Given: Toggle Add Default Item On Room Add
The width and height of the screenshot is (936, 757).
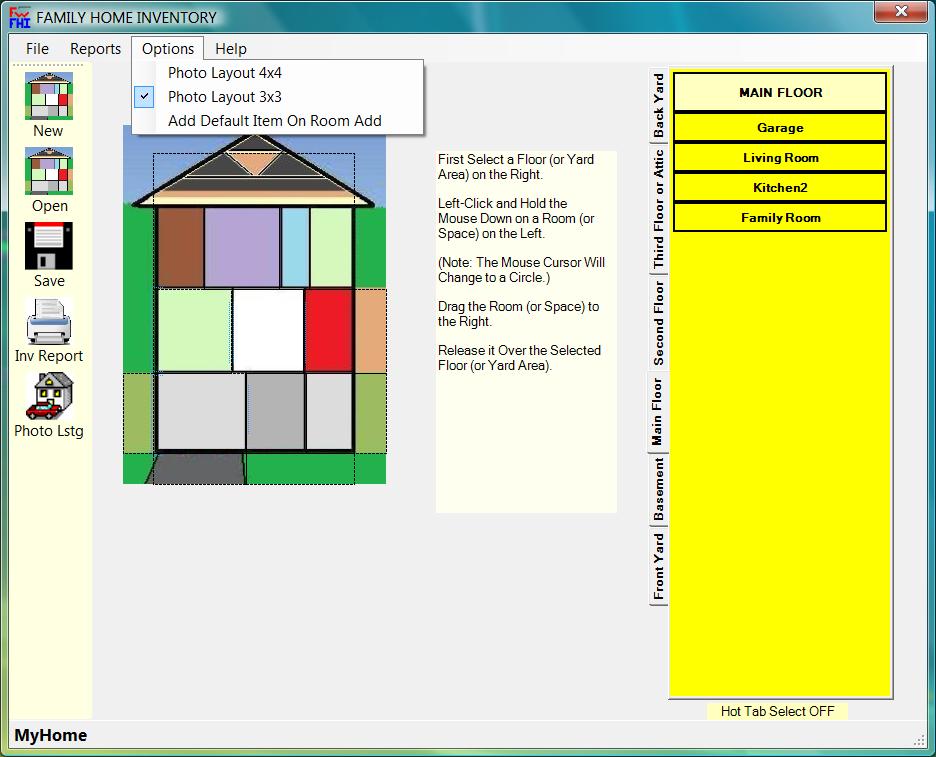Looking at the screenshot, I should point(278,121).
